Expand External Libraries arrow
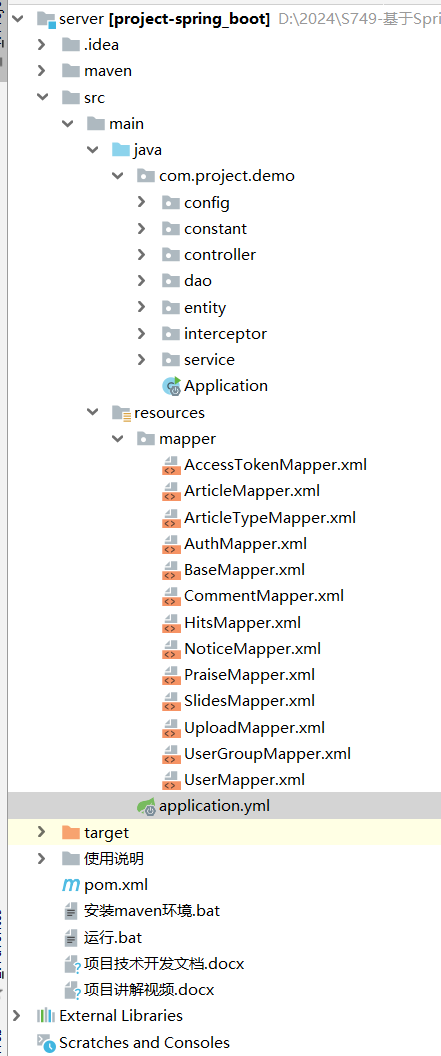Image resolution: width=441 pixels, height=1056 pixels. click(18, 1015)
